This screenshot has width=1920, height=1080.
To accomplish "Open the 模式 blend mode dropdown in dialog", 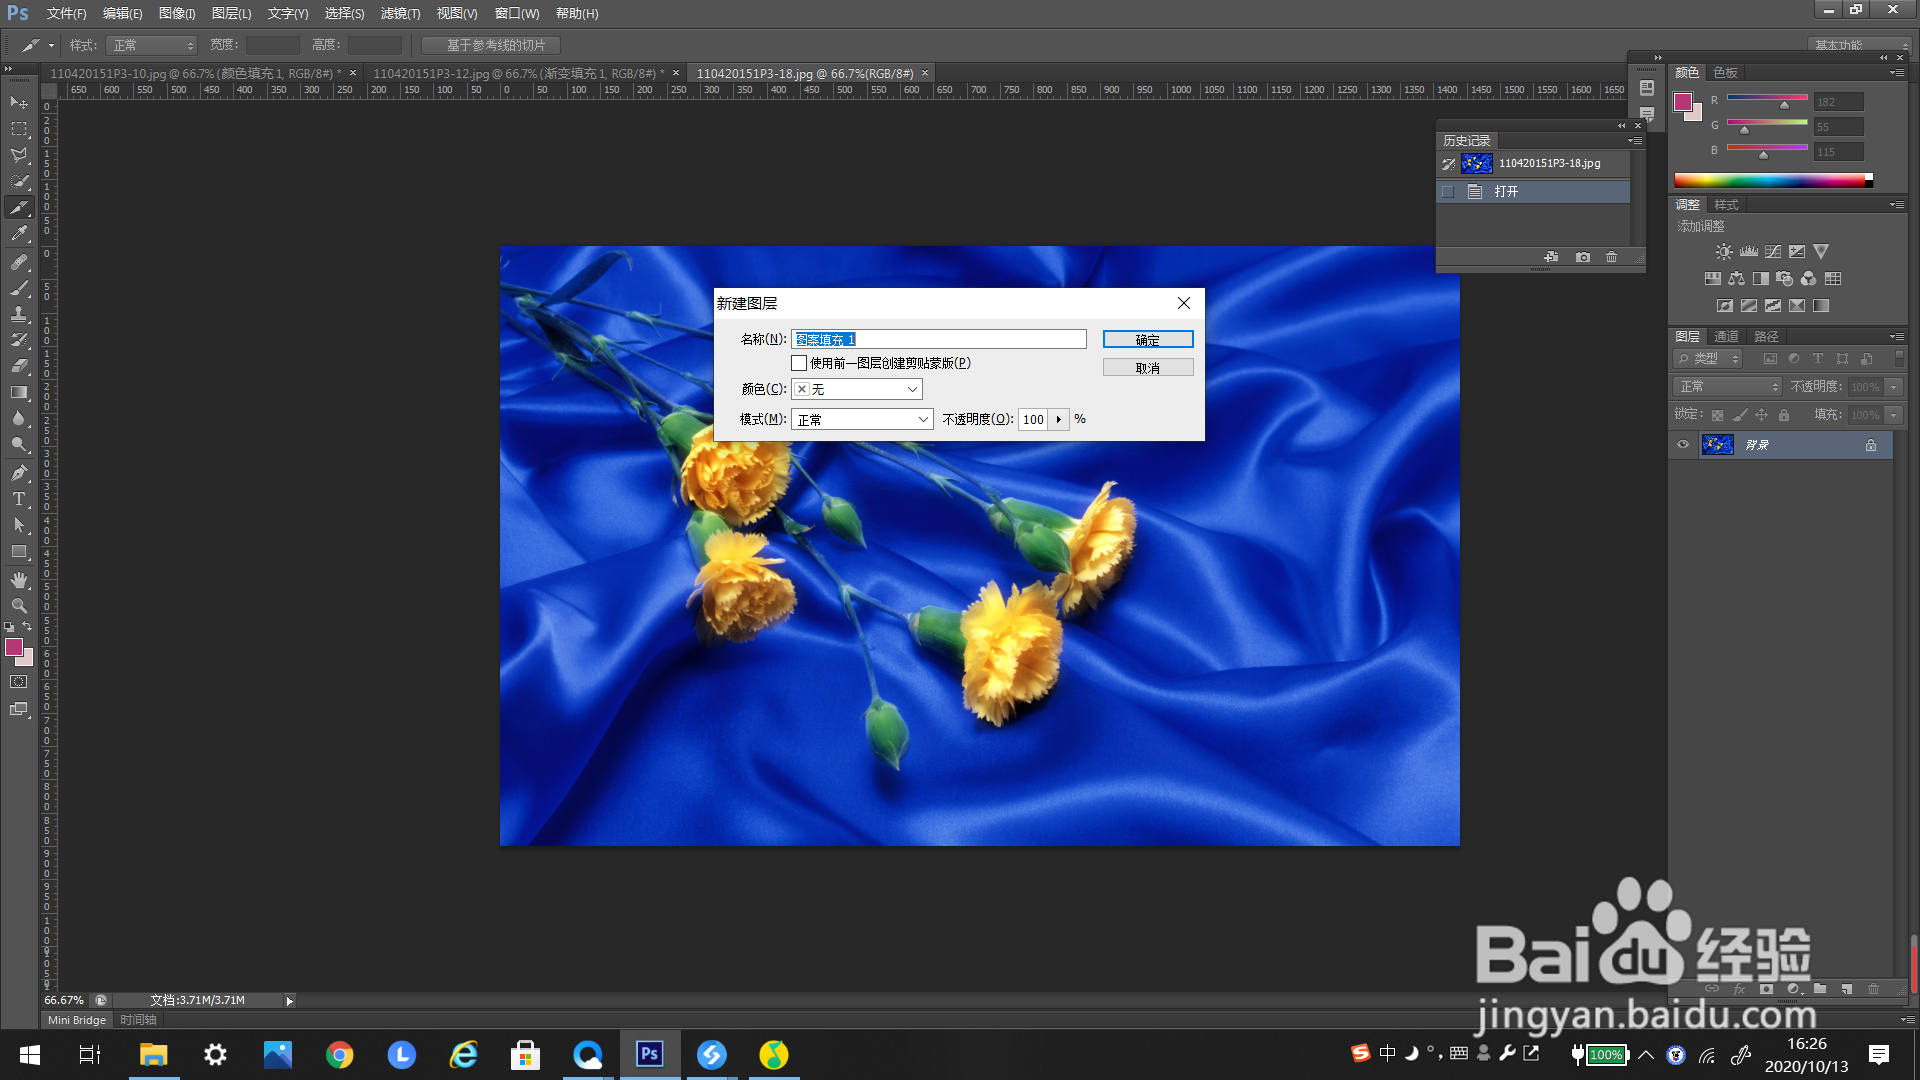I will click(862, 419).
